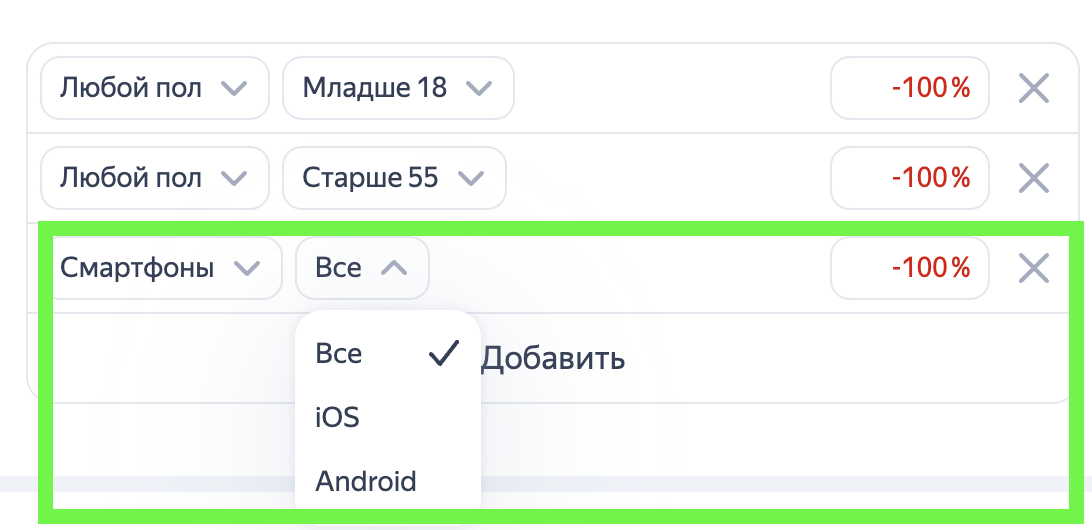Image resolution: width=1092 pixels, height=530 pixels.
Task: Open the Старше 55 age dropdown
Action: click(x=393, y=178)
